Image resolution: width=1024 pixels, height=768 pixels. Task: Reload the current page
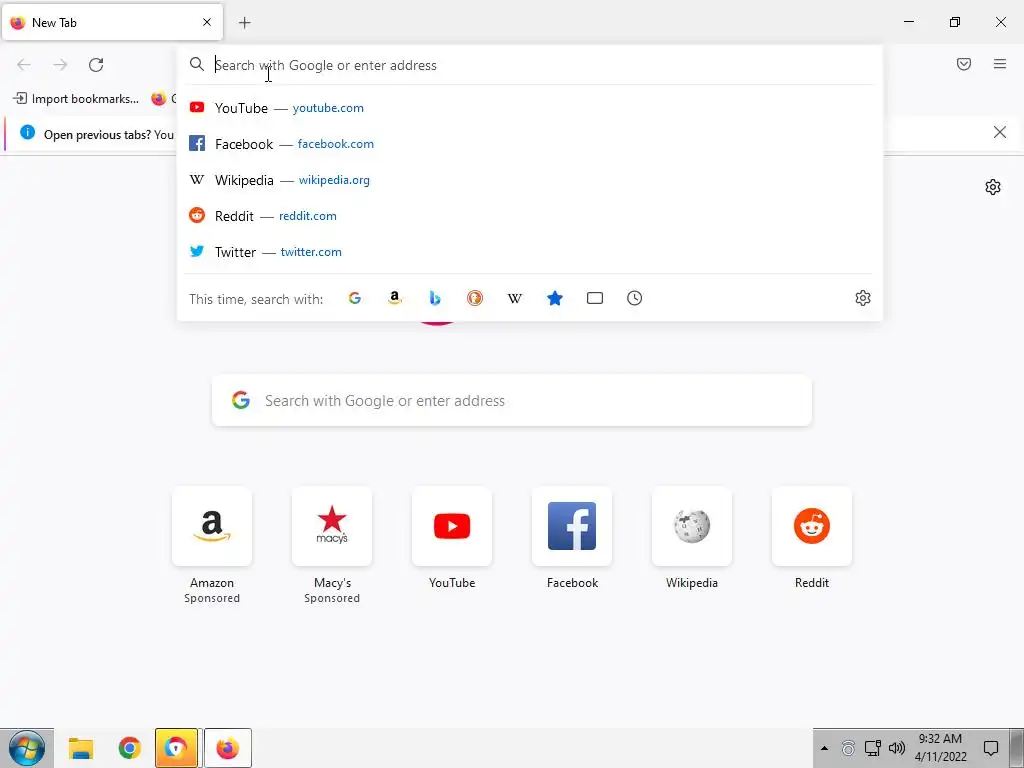96,65
